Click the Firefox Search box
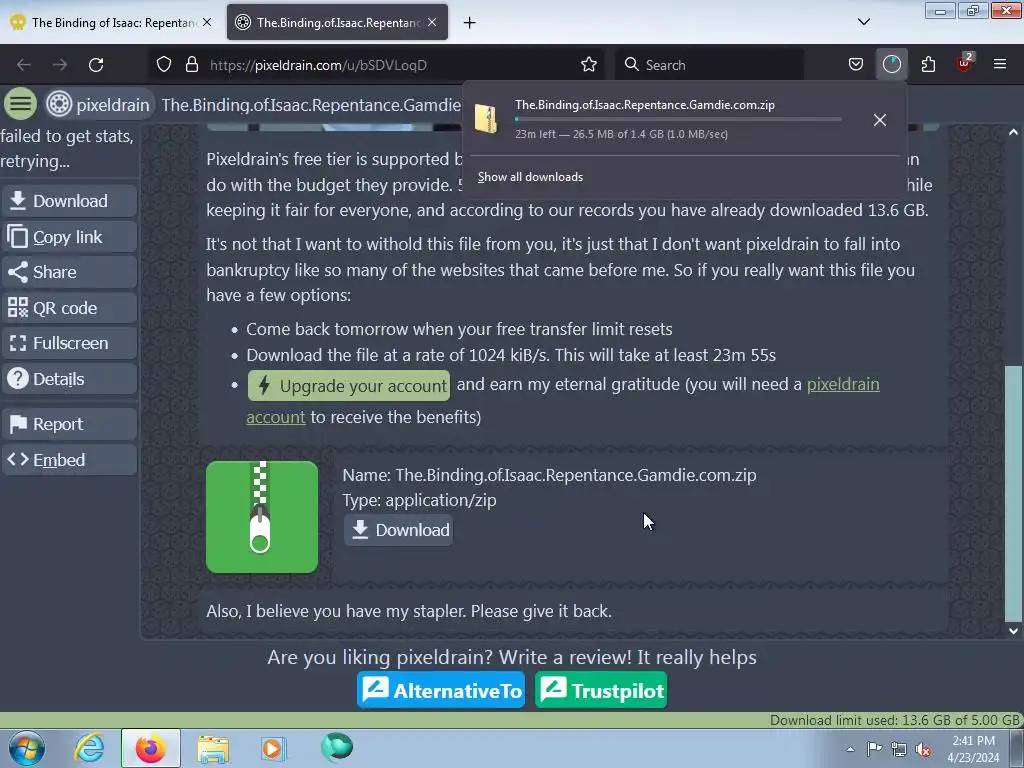 click(709, 65)
